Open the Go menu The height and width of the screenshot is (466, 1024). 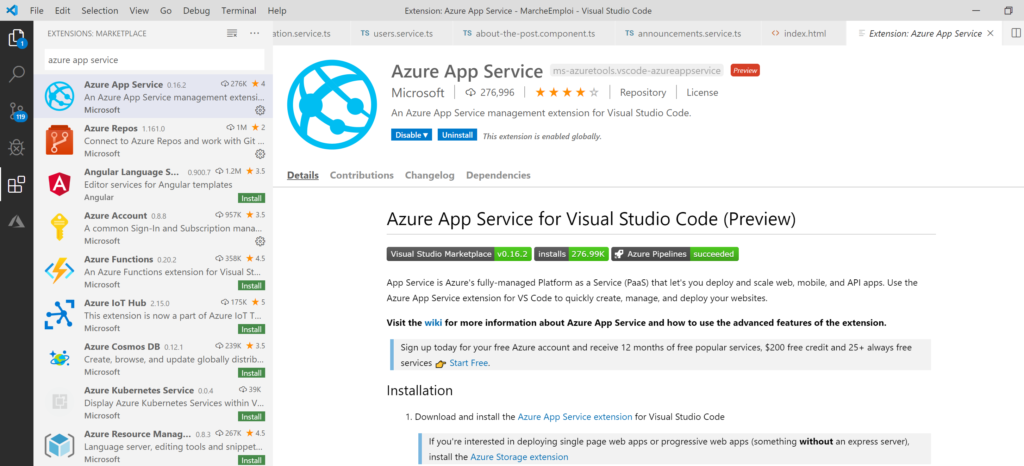point(166,10)
